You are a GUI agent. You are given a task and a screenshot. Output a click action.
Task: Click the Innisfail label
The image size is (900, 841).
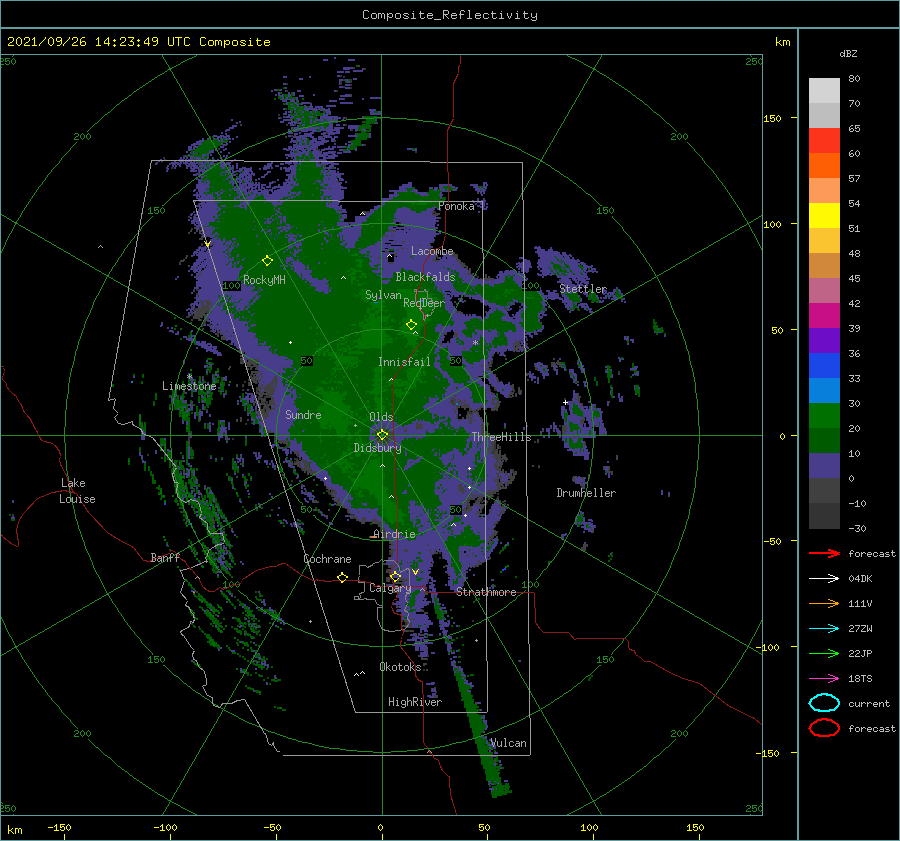[x=404, y=362]
